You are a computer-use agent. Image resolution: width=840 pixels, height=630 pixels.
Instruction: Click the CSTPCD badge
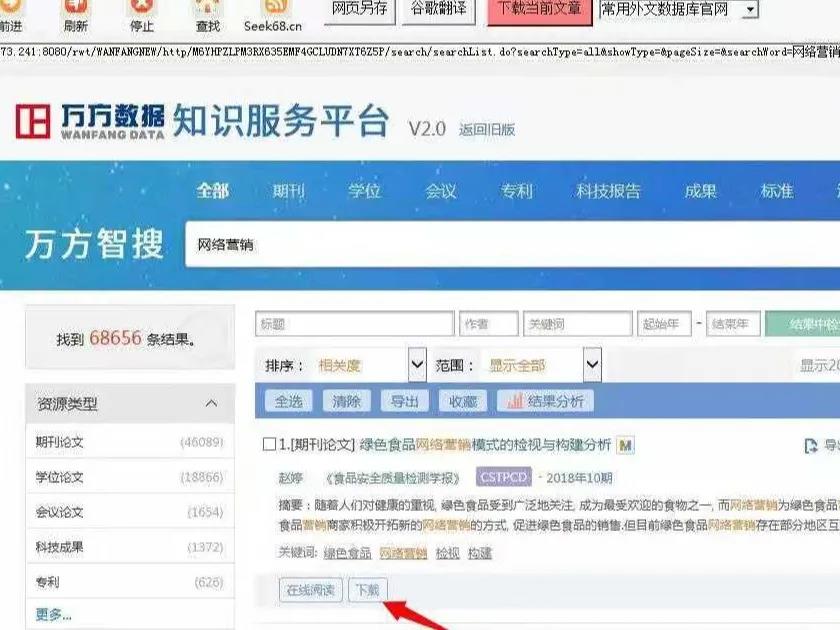504,477
